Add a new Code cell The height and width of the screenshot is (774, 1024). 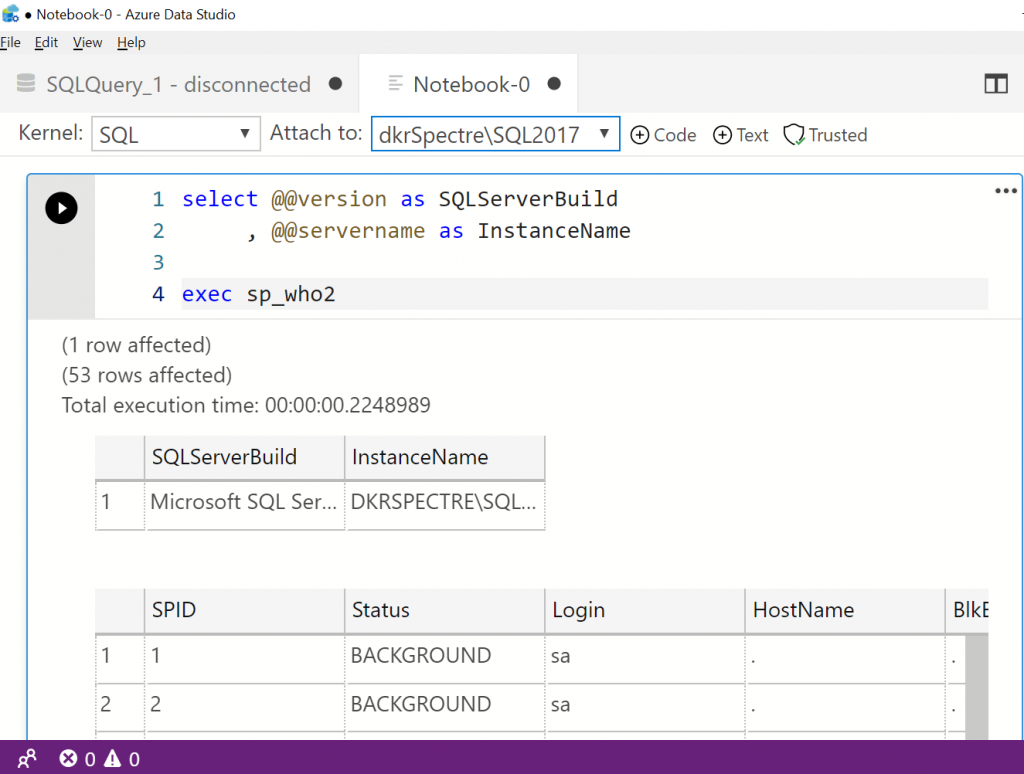[663, 135]
